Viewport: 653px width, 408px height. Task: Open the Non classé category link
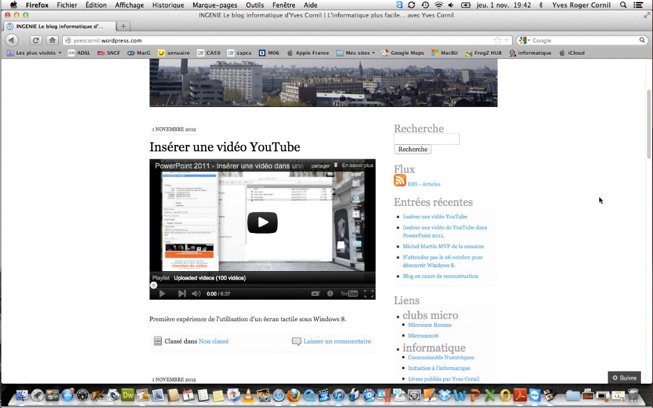coord(213,341)
